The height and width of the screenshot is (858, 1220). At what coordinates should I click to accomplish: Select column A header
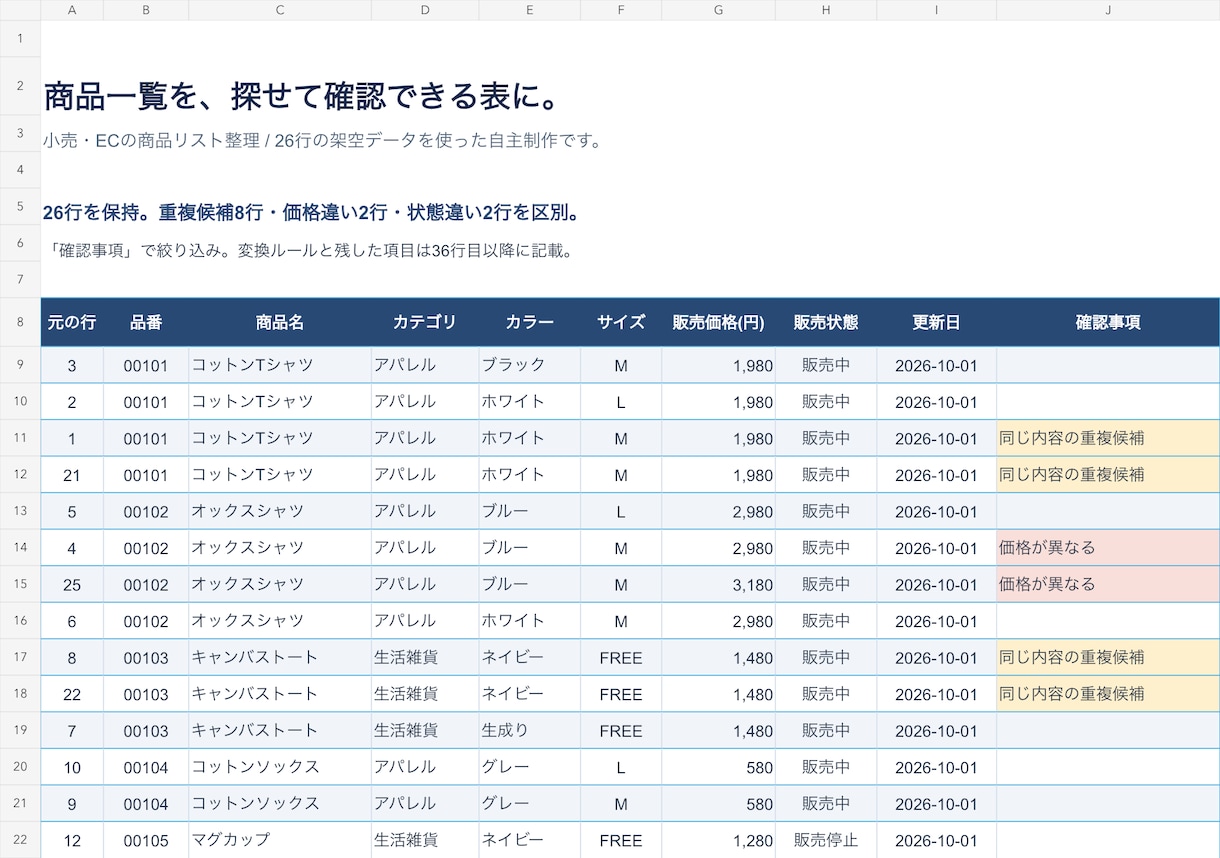pyautogui.click(x=72, y=10)
